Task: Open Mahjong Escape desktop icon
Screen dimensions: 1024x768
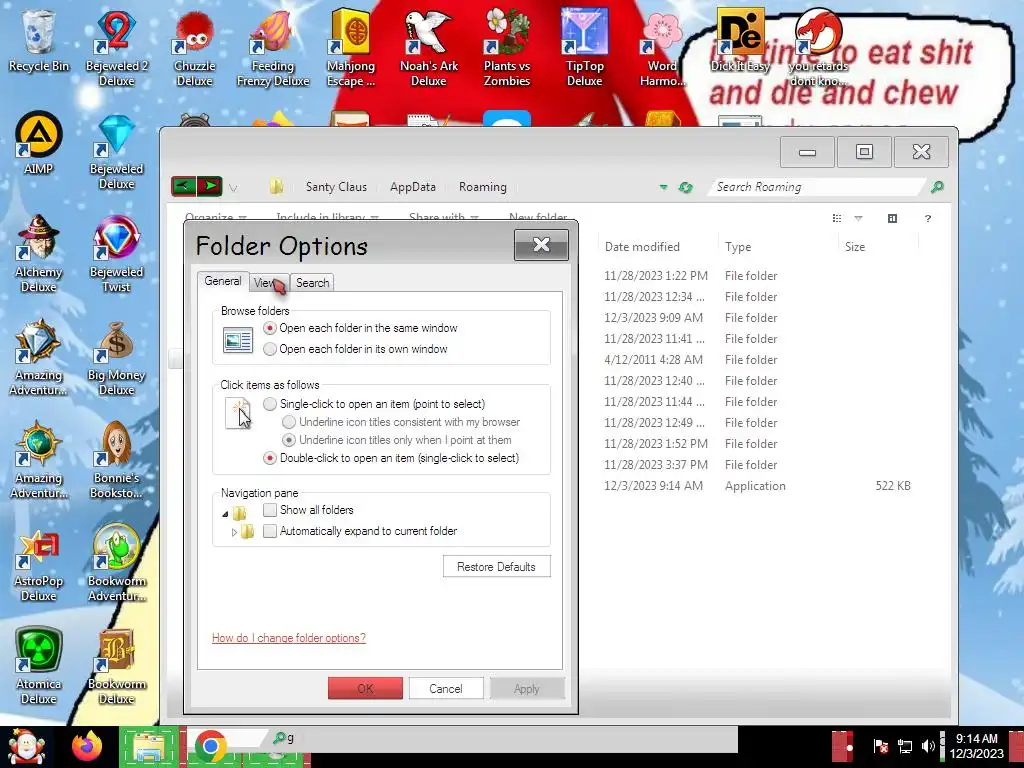Action: [351, 47]
